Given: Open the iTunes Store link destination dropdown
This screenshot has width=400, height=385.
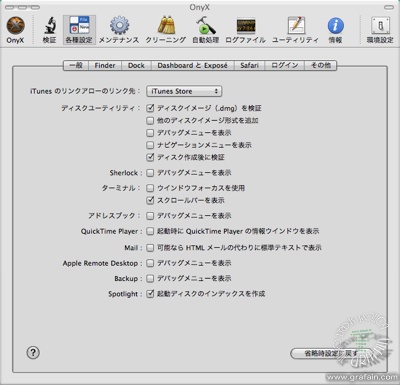Looking at the screenshot, I should pyautogui.click(x=184, y=91).
